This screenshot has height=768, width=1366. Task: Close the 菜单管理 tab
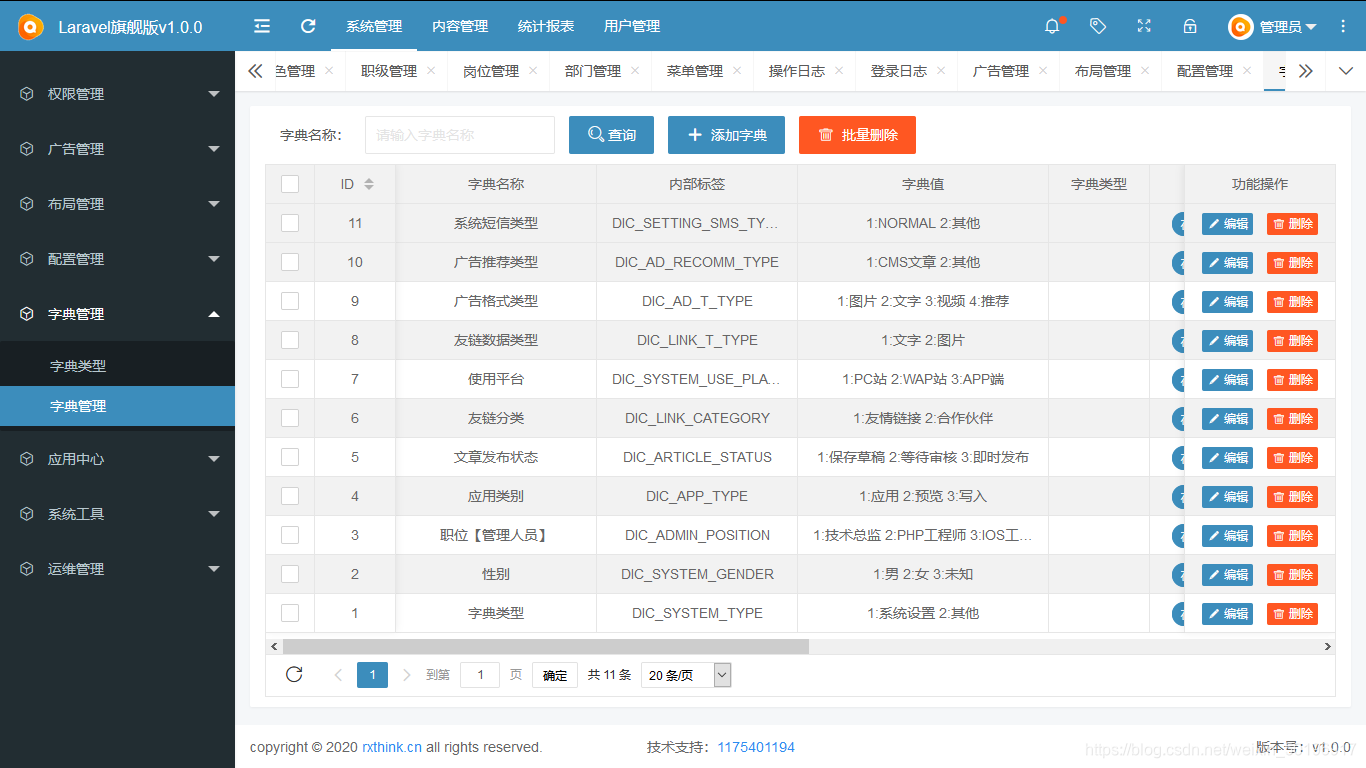[737, 70]
